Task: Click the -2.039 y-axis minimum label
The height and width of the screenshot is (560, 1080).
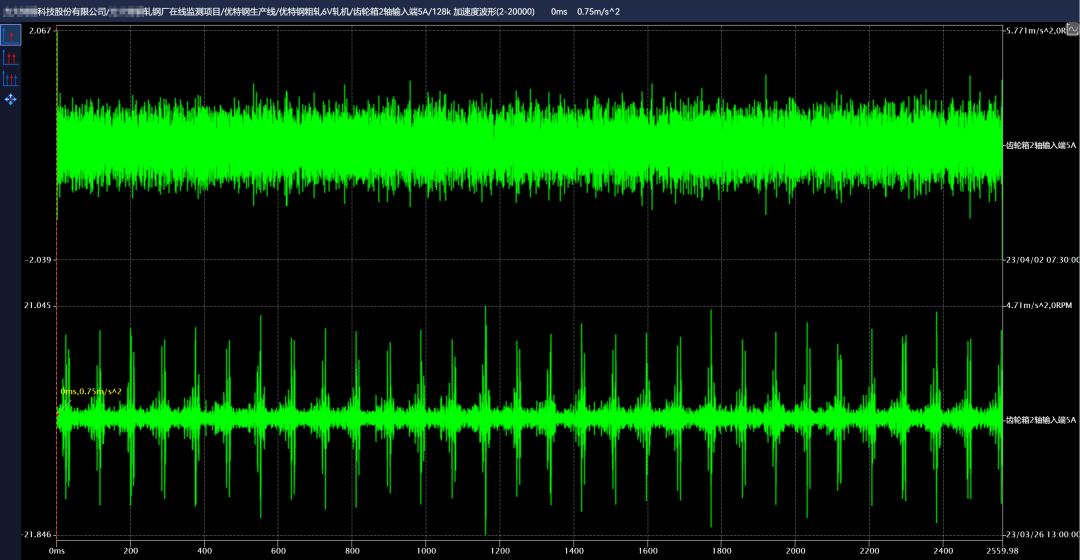Action: point(38,259)
